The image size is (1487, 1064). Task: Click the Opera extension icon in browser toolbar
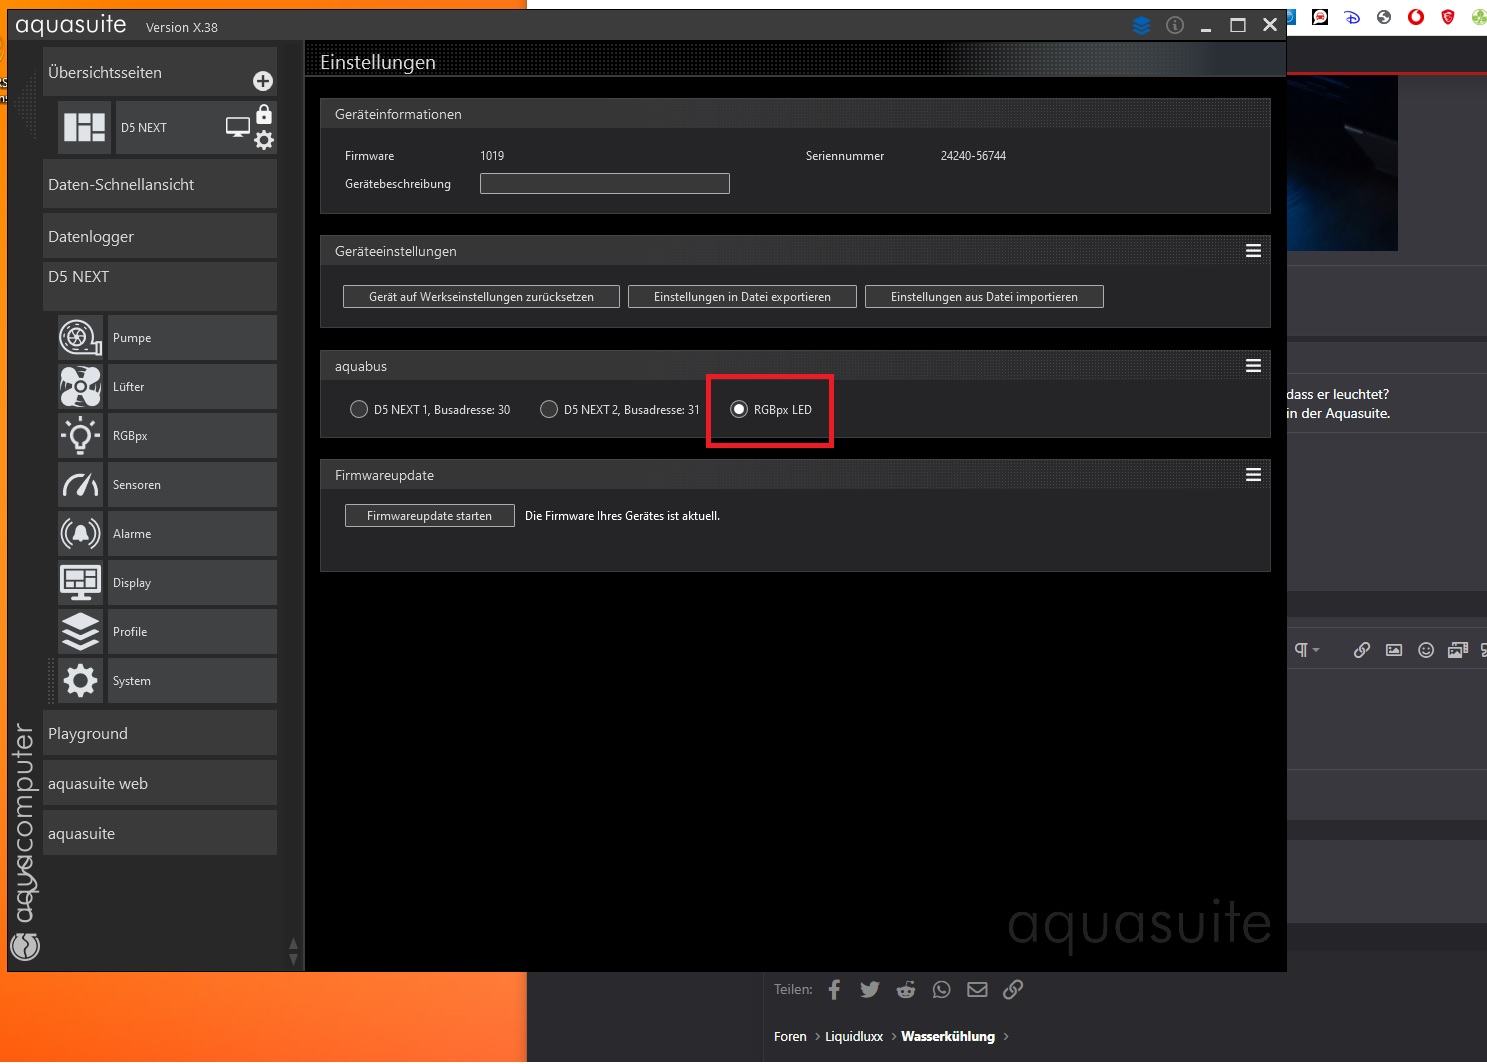tap(1416, 17)
